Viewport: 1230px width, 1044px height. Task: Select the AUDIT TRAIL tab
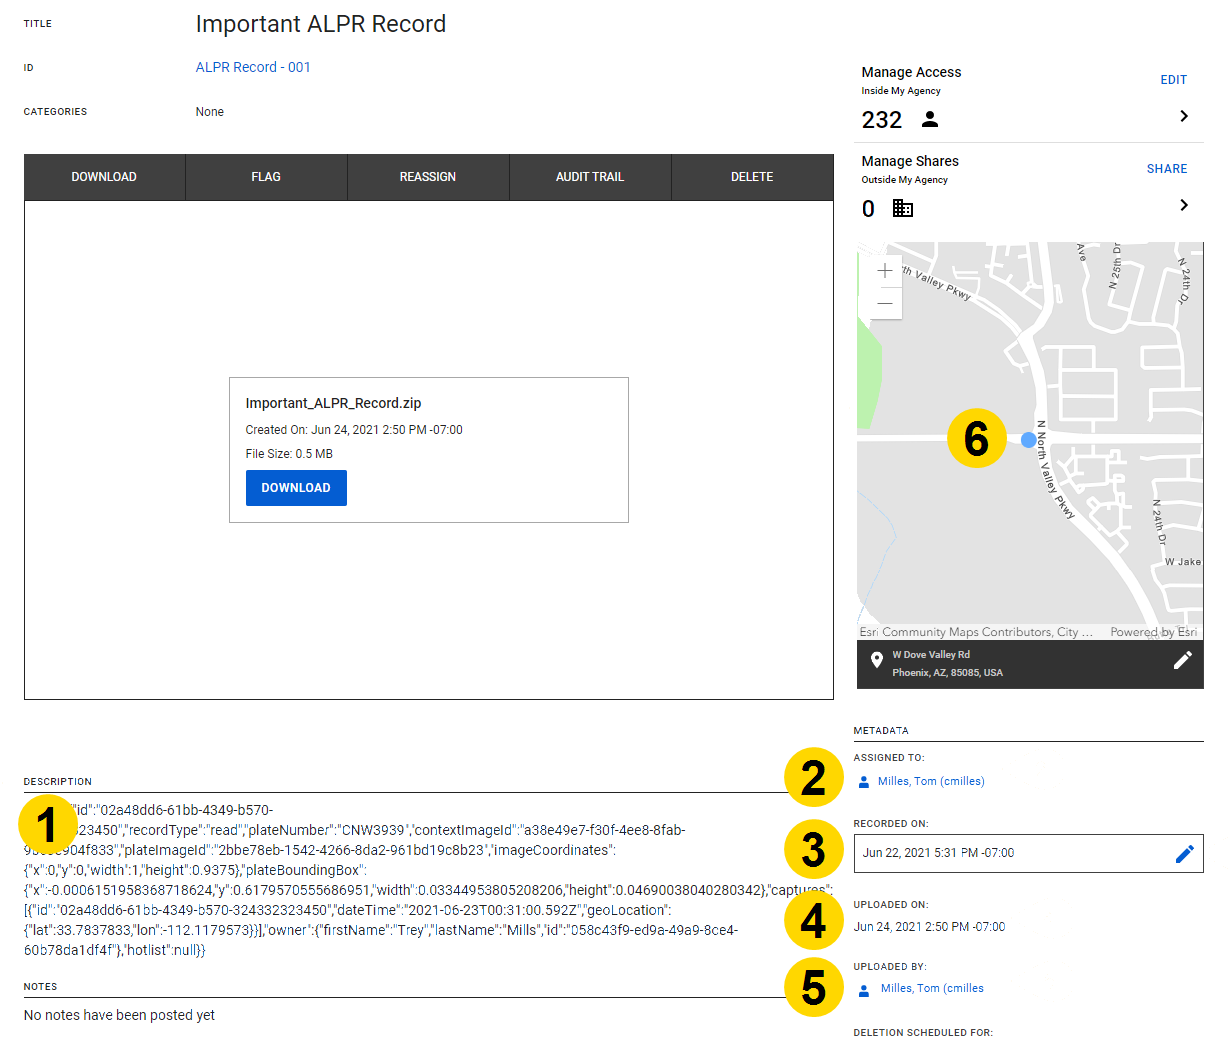click(590, 177)
